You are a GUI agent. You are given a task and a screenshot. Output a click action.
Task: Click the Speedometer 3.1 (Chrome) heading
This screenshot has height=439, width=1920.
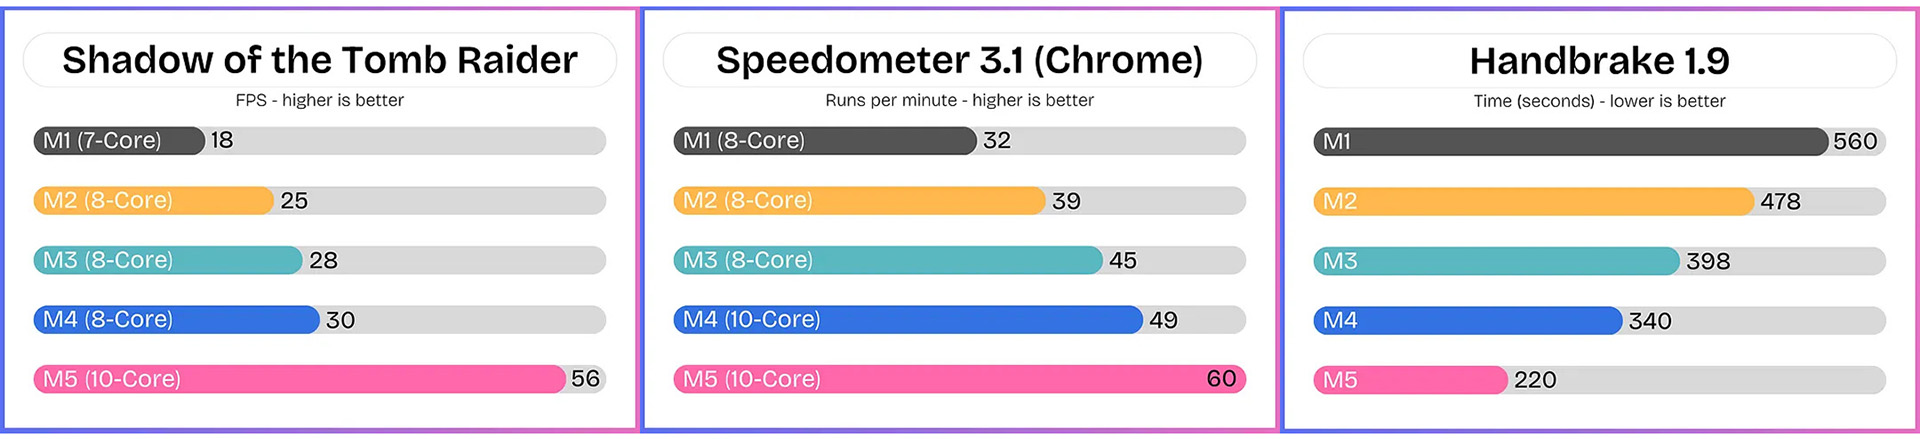click(x=959, y=60)
